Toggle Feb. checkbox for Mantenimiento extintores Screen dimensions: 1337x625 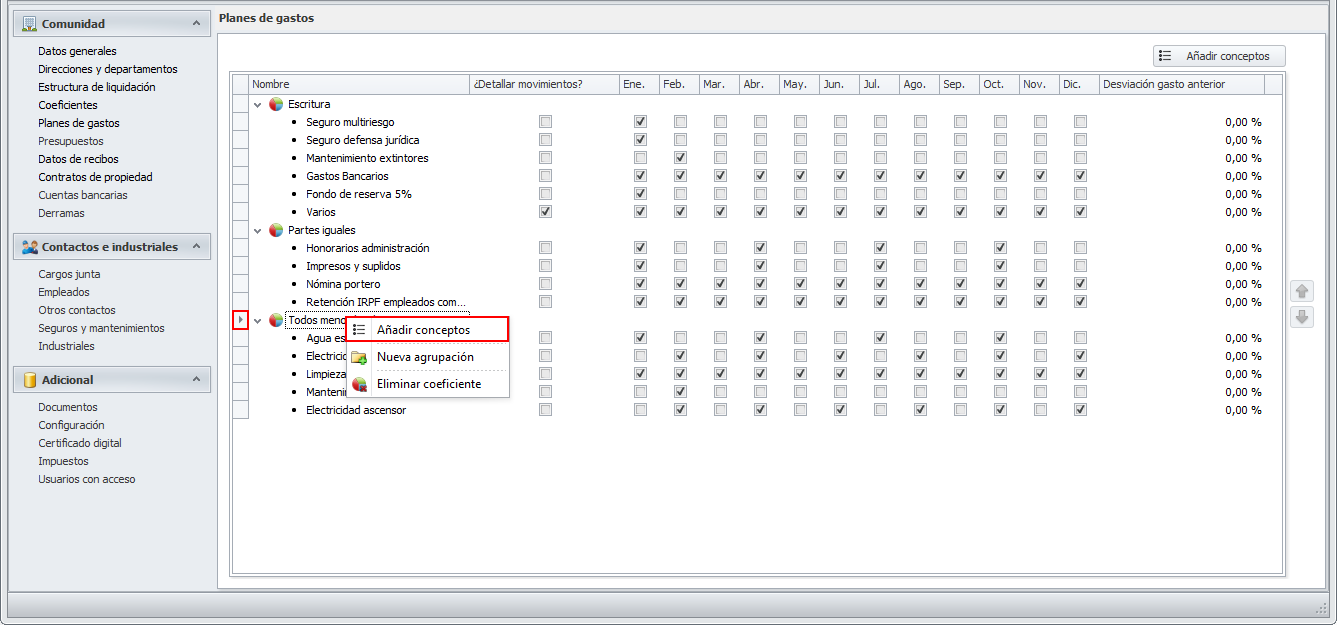680,158
